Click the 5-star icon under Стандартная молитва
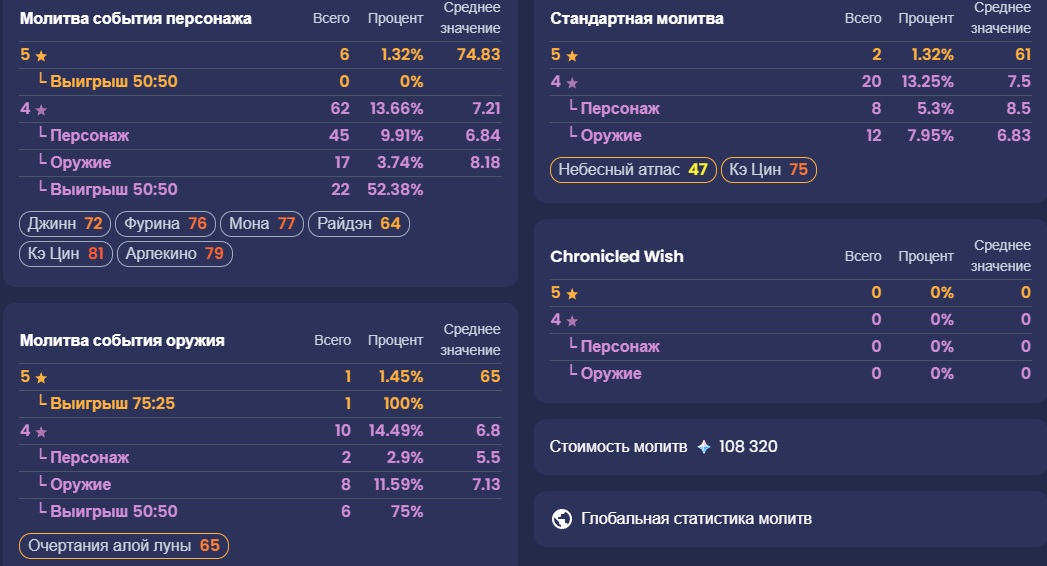 click(x=572, y=56)
